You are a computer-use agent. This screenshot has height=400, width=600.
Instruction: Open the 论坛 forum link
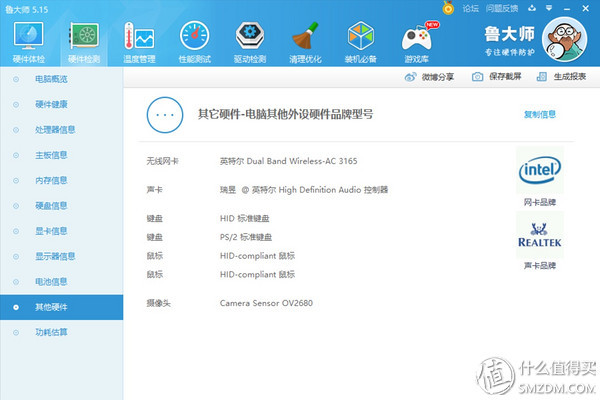pos(470,7)
